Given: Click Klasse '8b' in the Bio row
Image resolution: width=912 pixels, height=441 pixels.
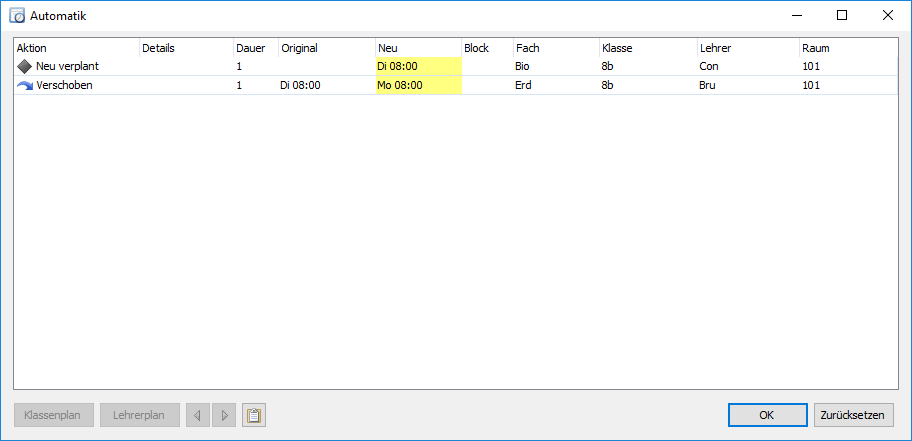Looking at the screenshot, I should tap(608, 66).
